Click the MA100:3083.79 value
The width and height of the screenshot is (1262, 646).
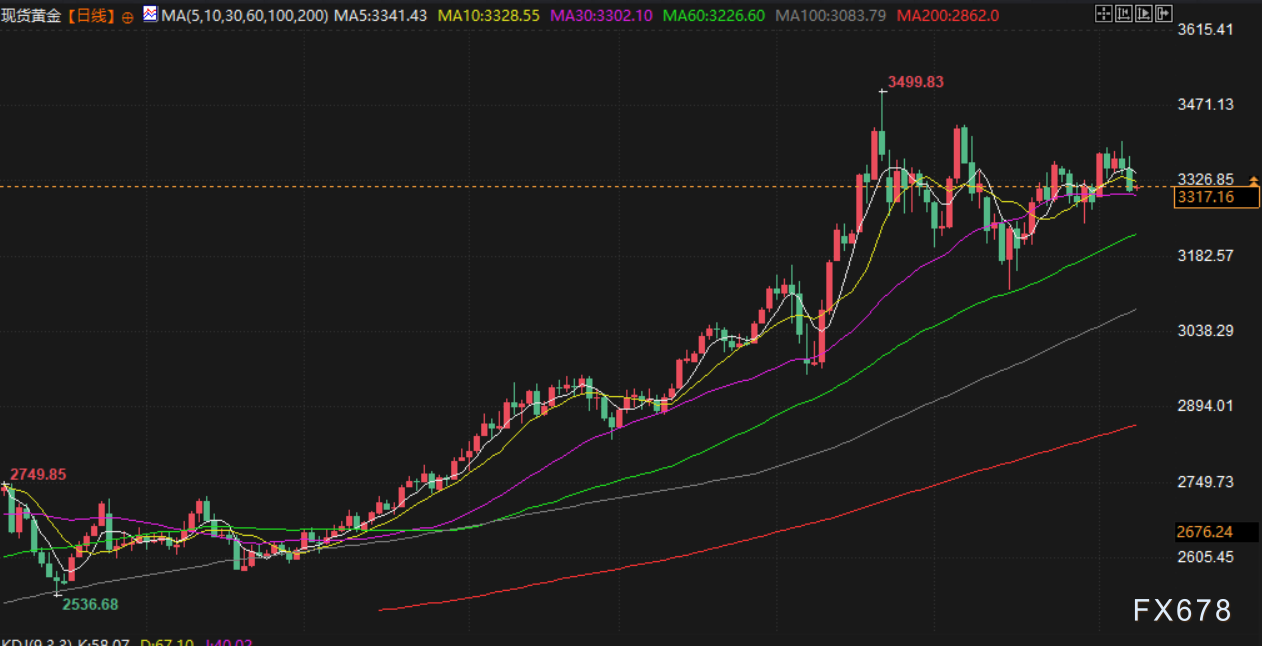click(830, 16)
